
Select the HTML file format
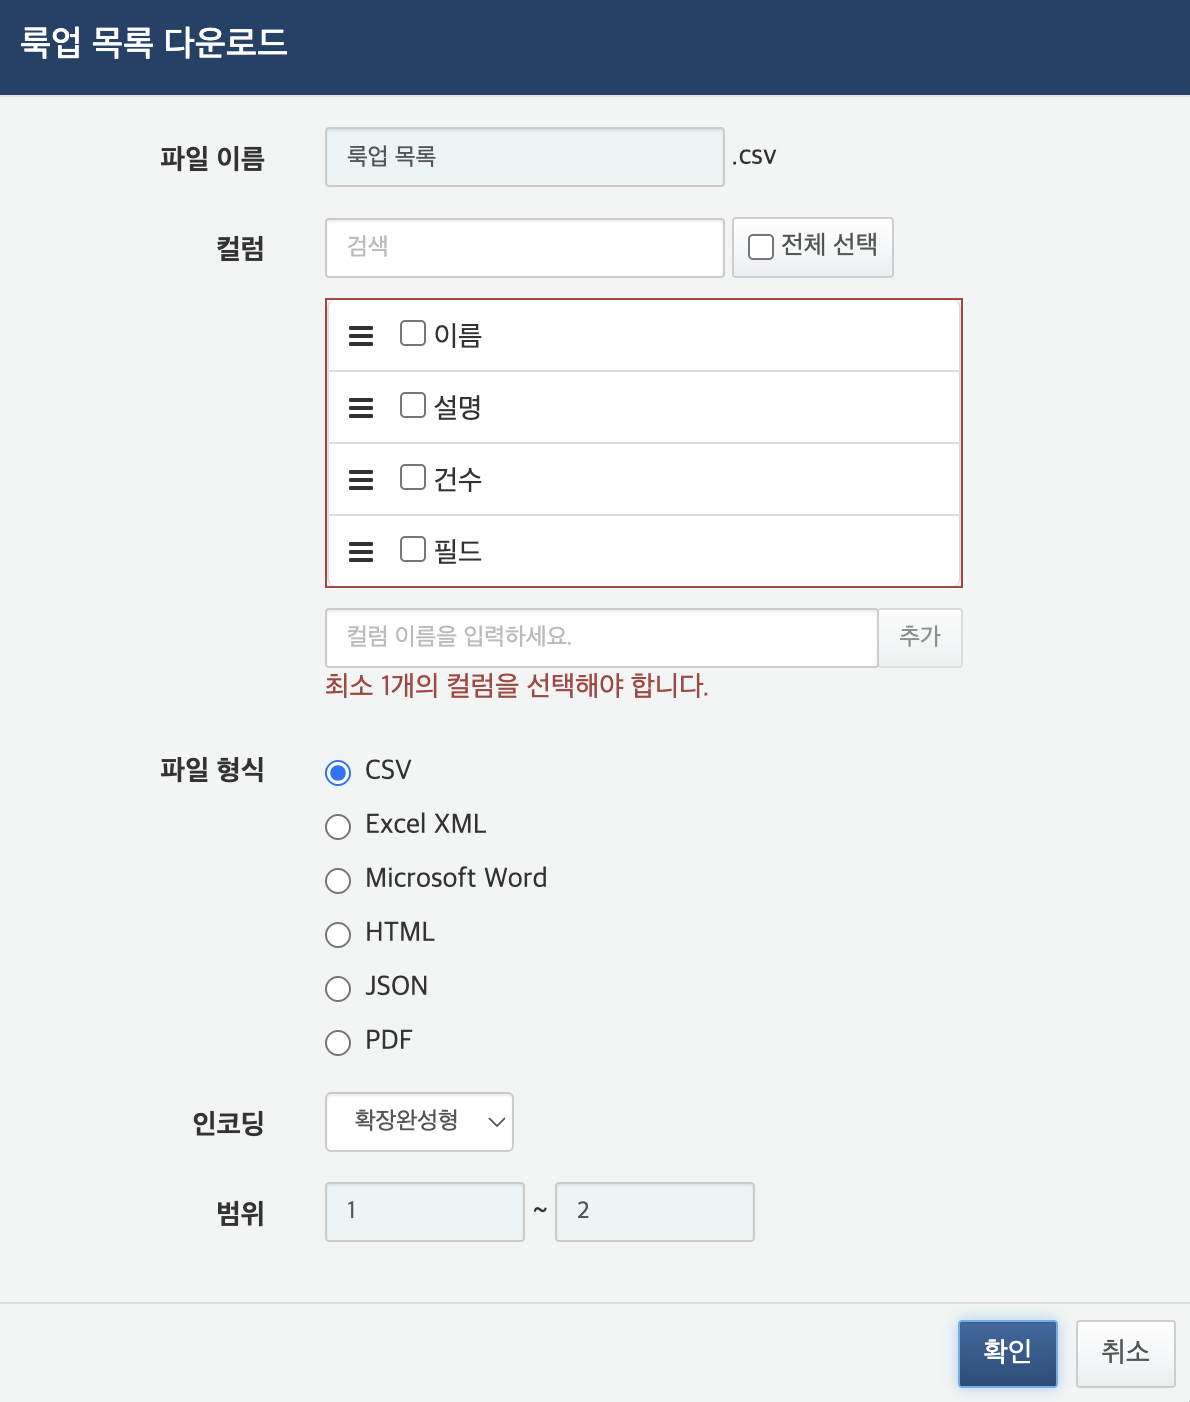(x=338, y=935)
